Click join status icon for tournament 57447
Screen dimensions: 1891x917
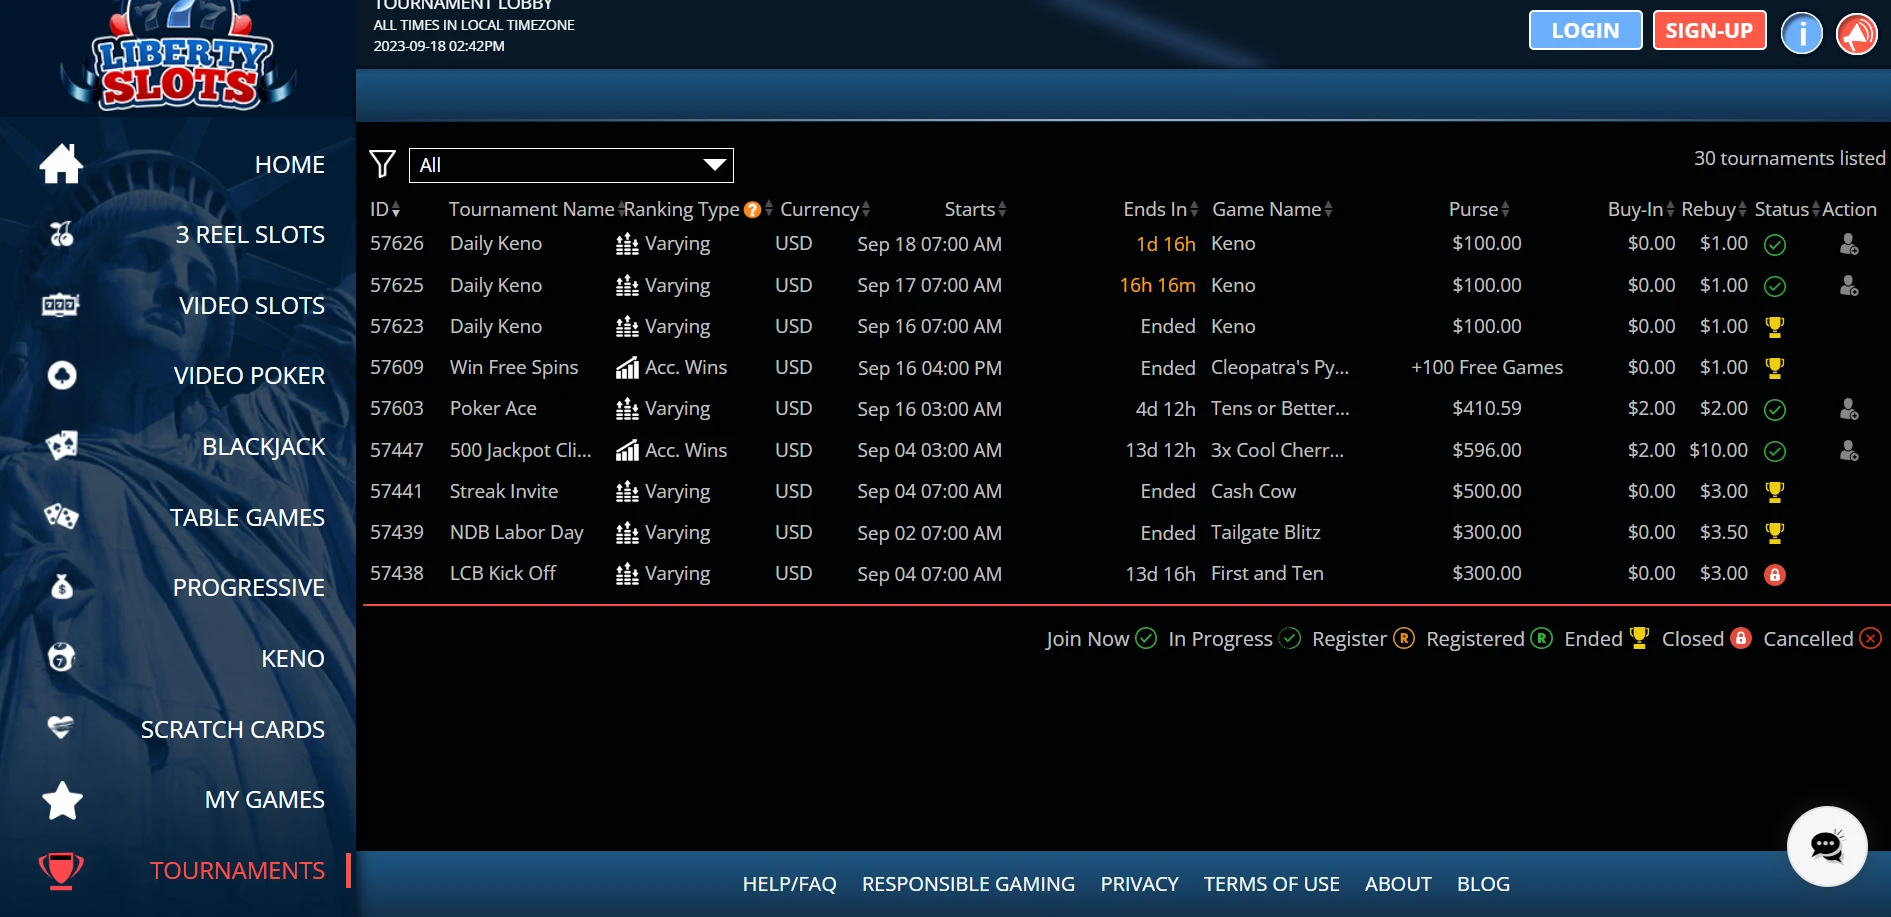point(1775,452)
